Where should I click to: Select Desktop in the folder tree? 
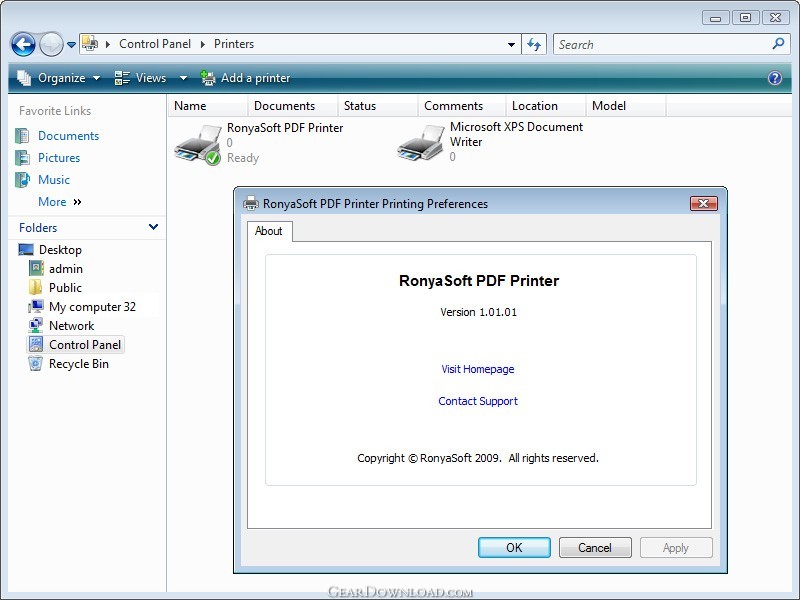pos(60,249)
